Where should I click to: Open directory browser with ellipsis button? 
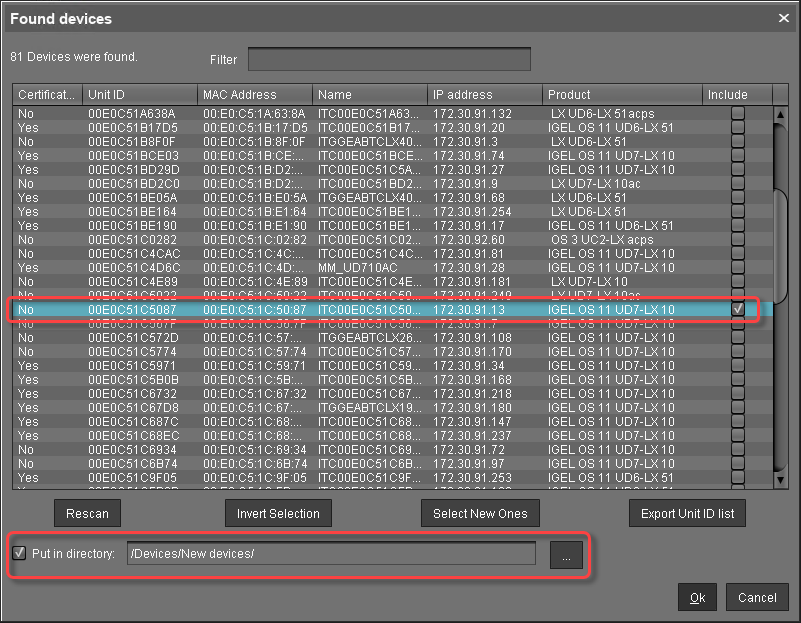(x=565, y=555)
